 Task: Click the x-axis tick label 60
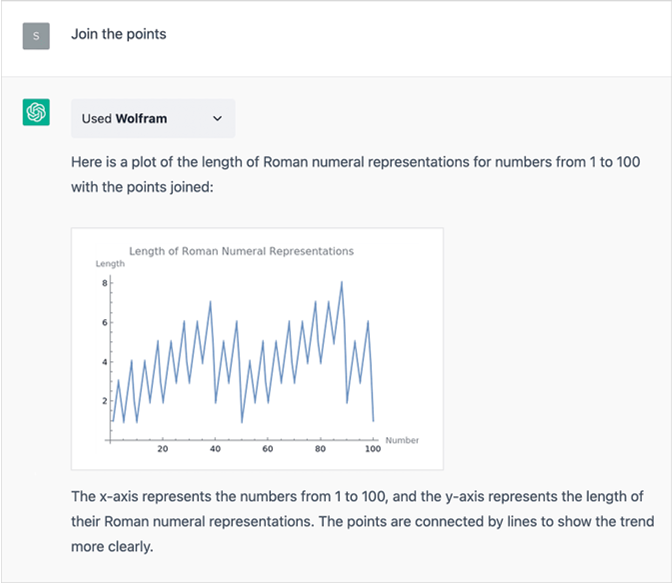click(x=268, y=450)
